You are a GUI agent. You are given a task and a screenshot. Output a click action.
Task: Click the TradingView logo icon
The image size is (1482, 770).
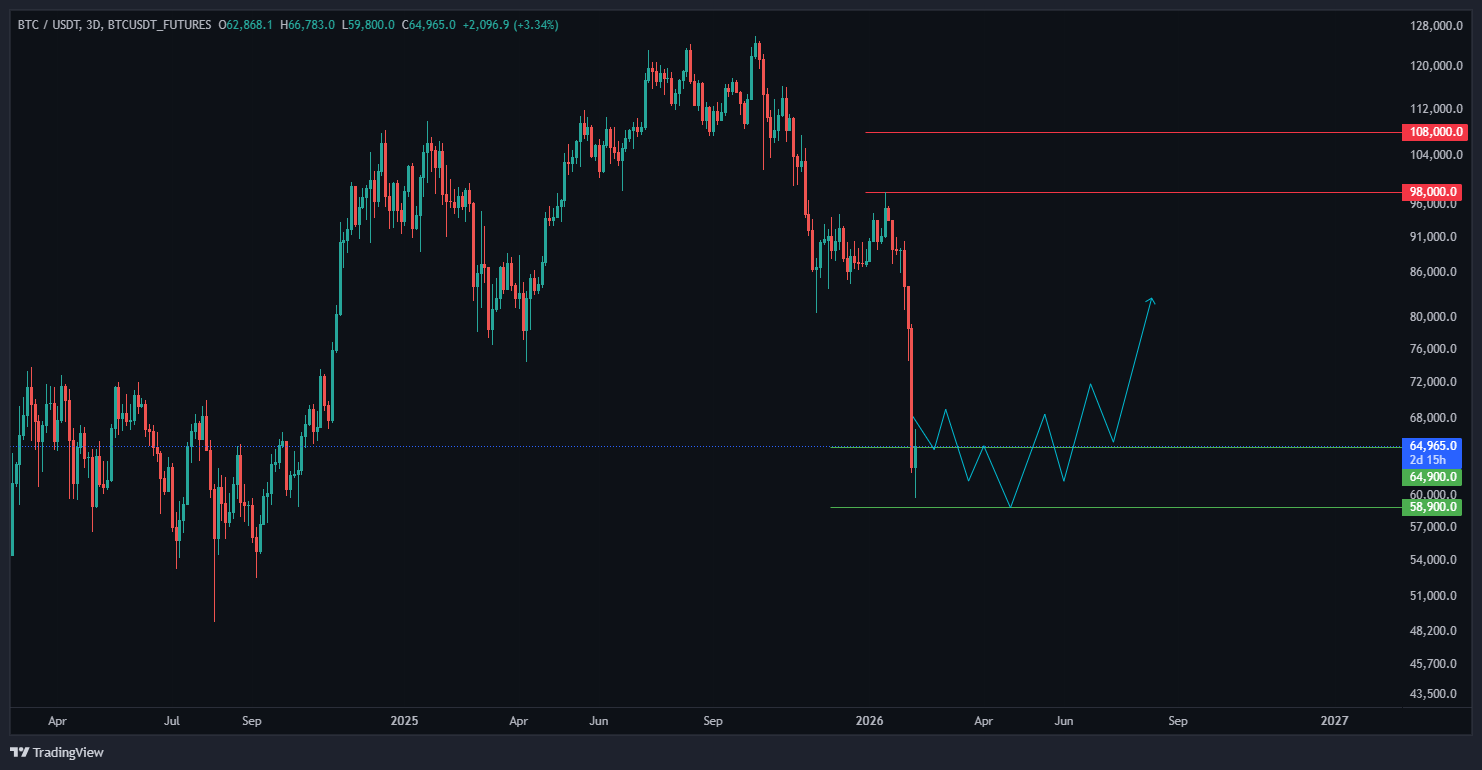pos(19,752)
